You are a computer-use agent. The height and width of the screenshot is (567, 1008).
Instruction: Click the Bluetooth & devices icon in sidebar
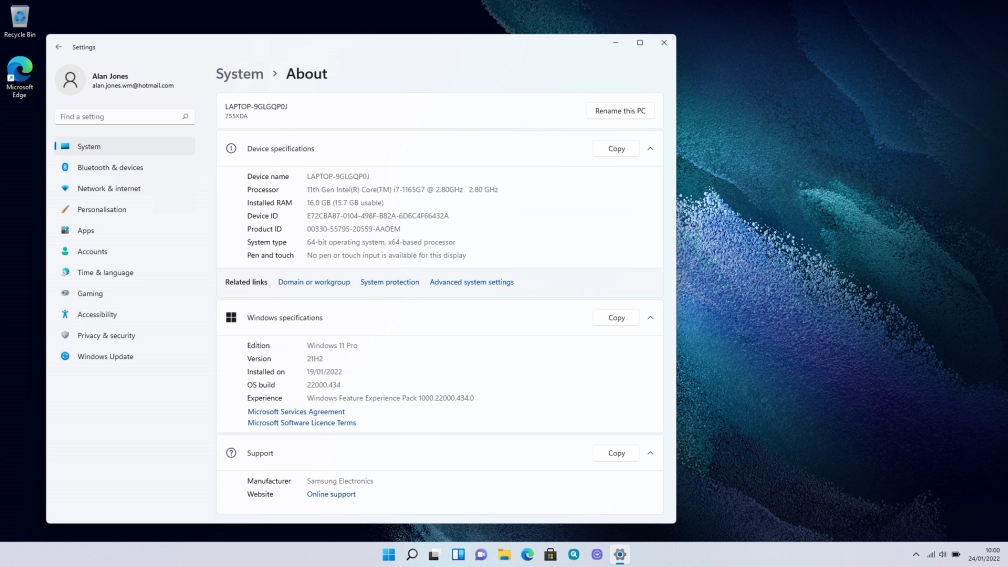click(x=65, y=168)
